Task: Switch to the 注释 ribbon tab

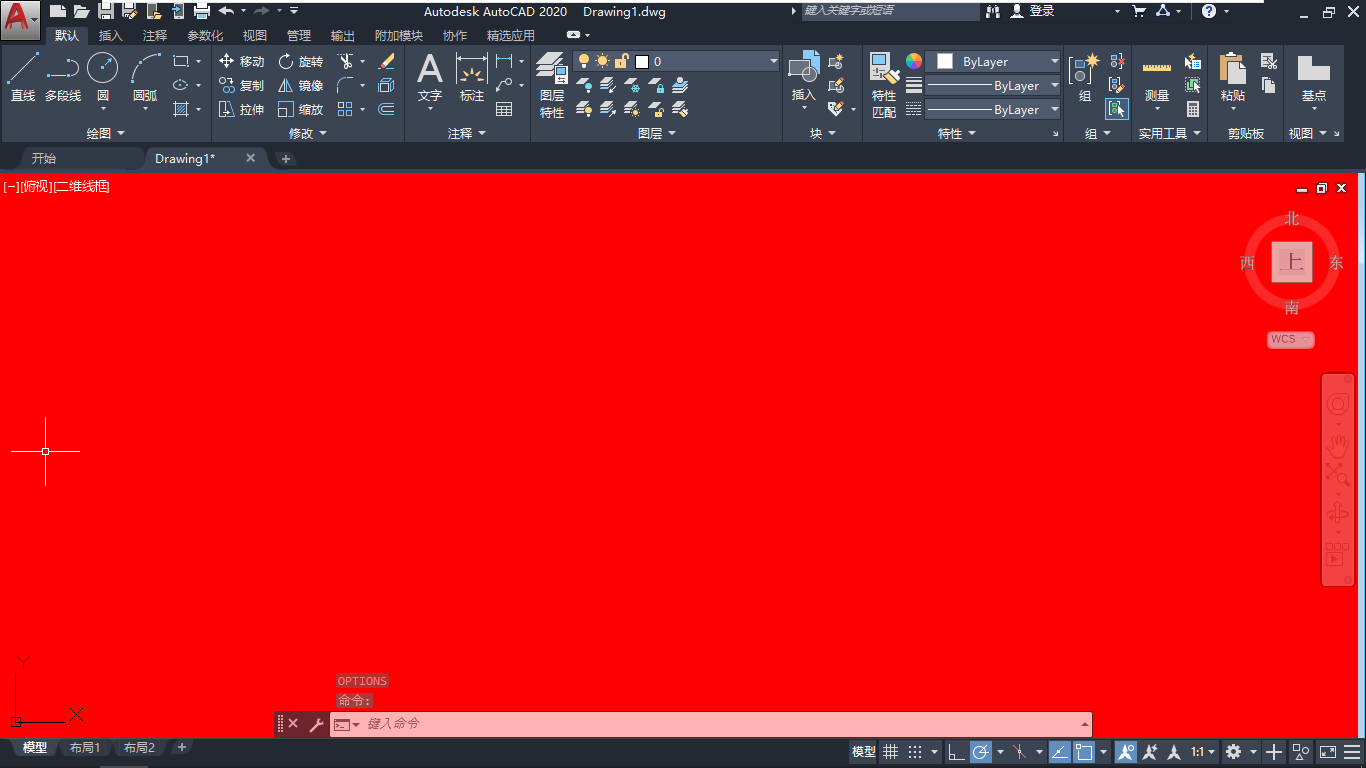Action: (x=155, y=35)
